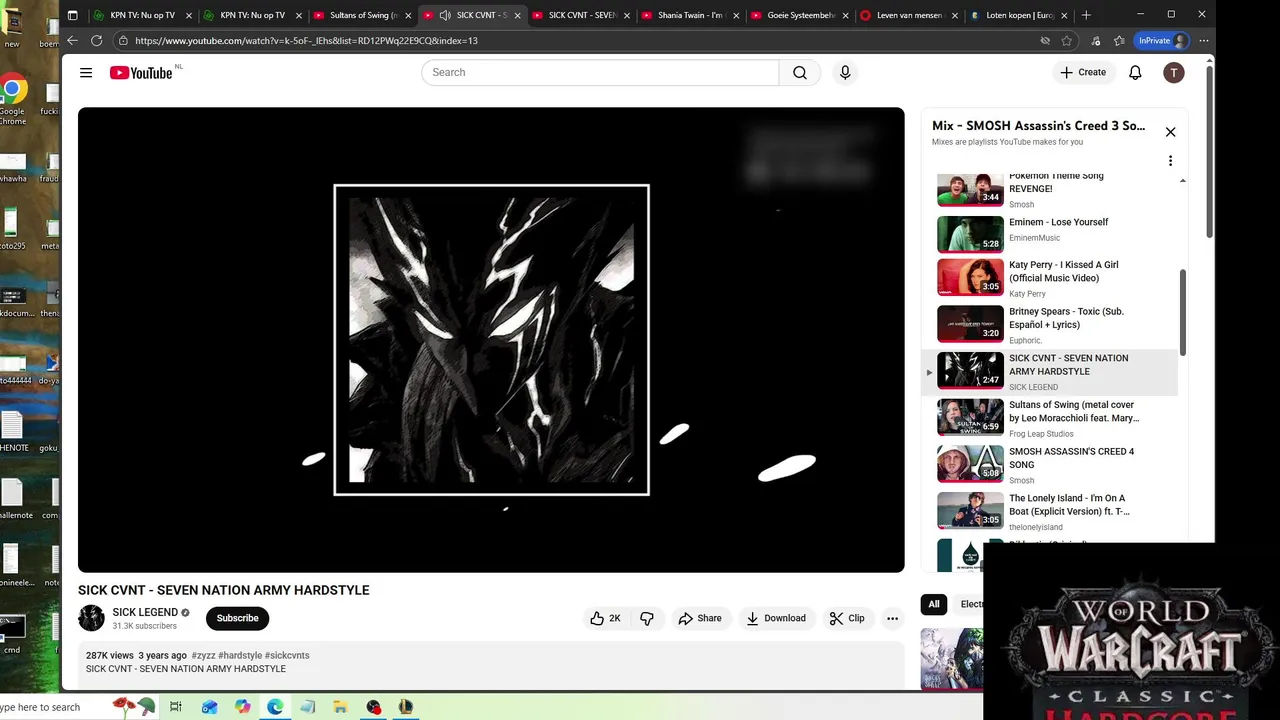Select the All filter chip

934,604
